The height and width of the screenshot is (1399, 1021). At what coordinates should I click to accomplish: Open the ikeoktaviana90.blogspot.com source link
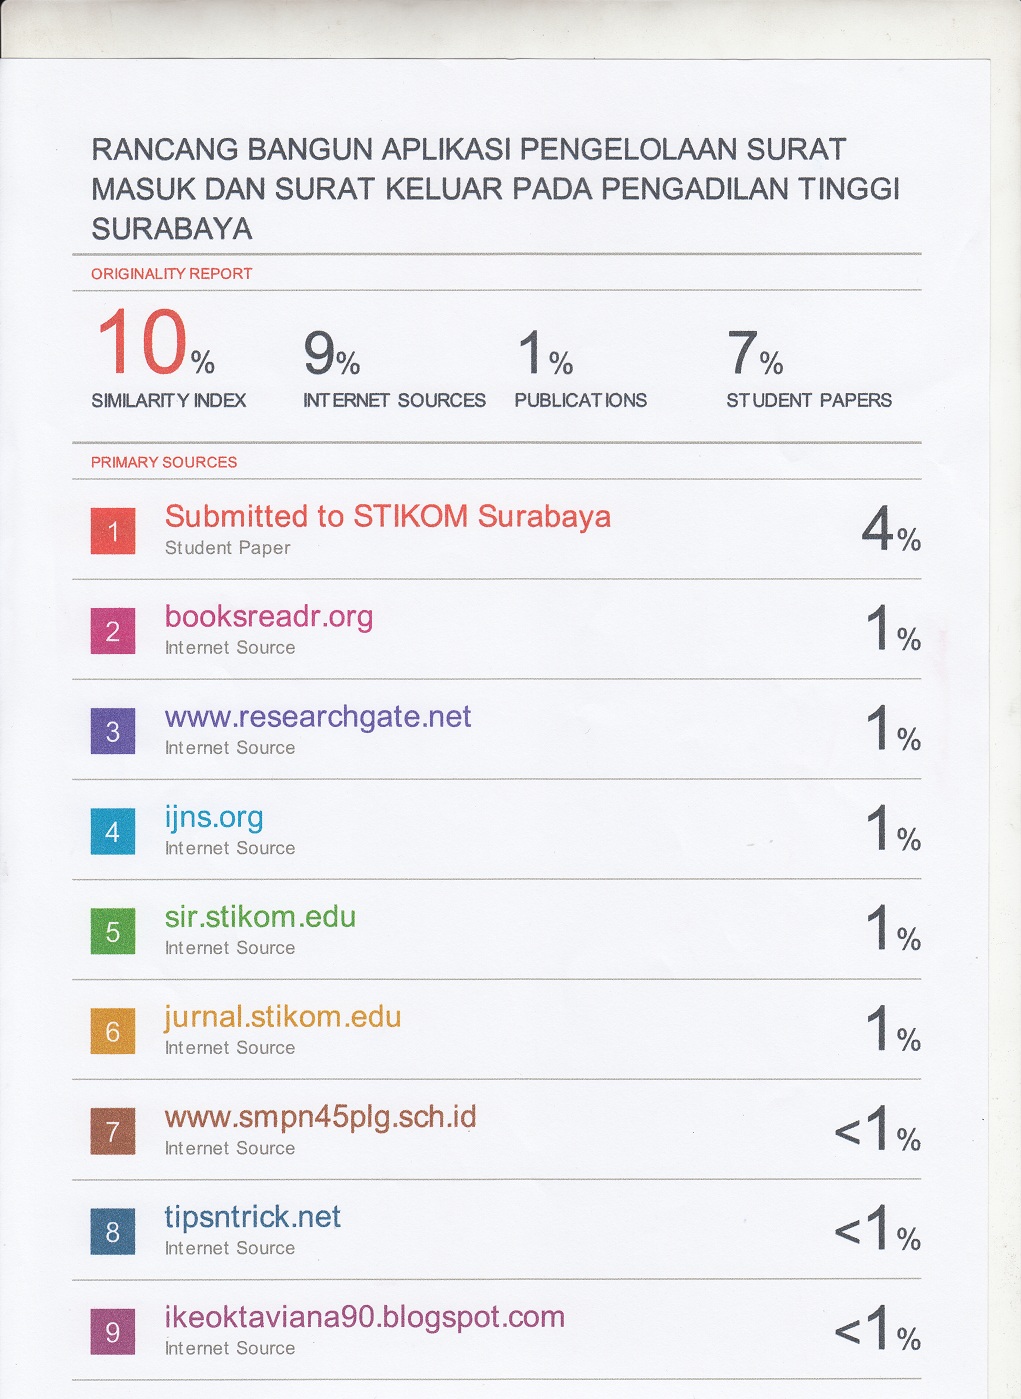tap(364, 1317)
